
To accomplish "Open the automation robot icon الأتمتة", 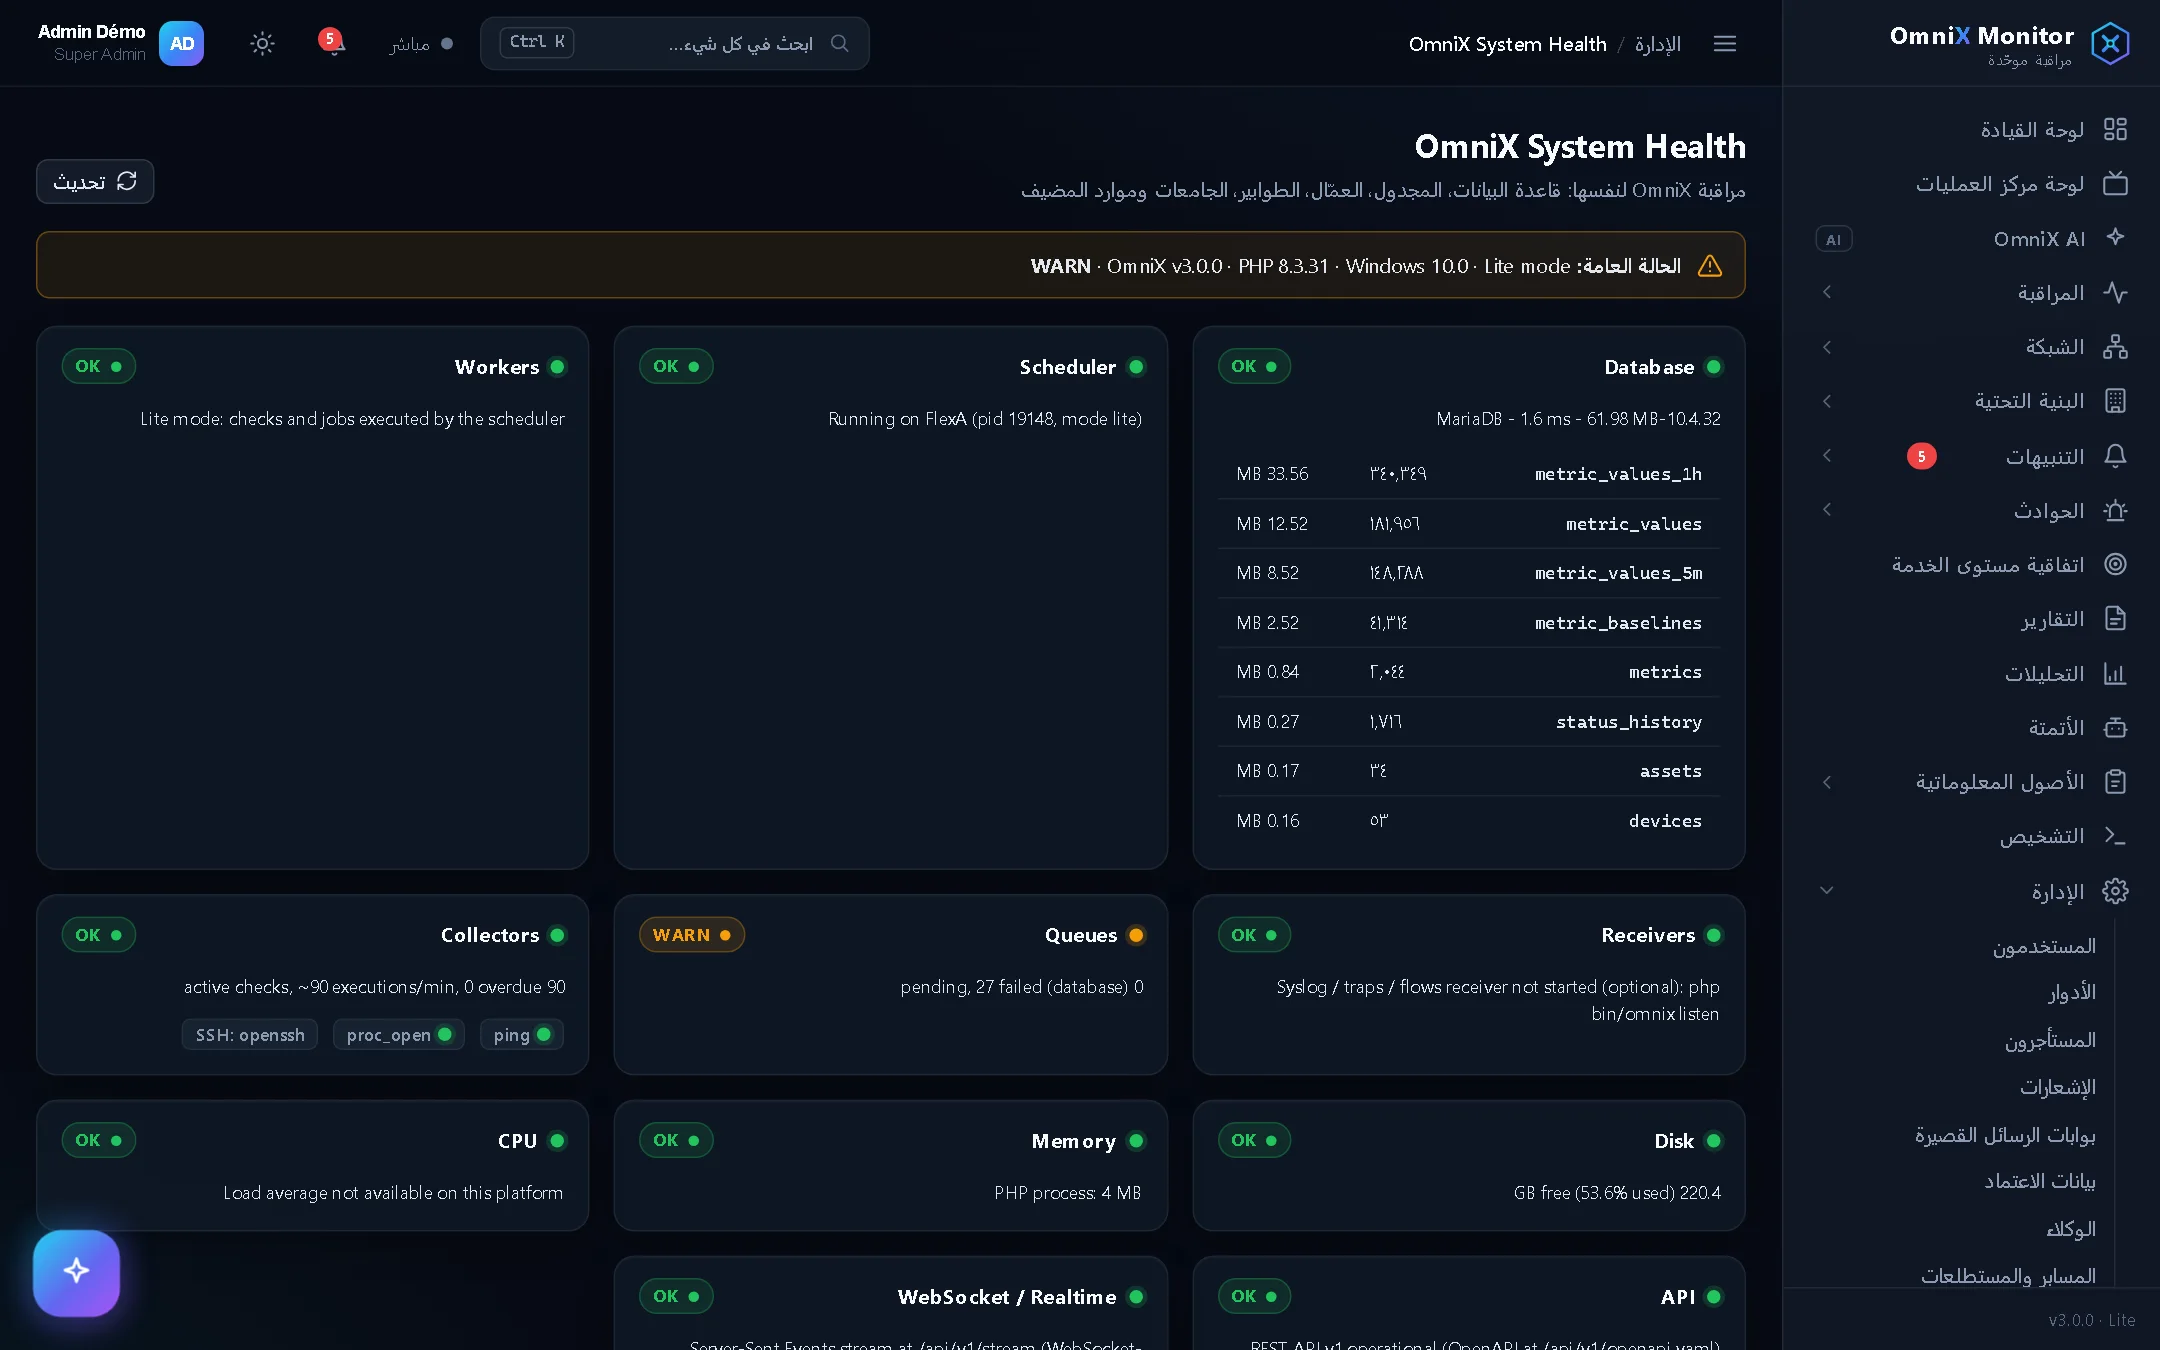I will click(x=2115, y=727).
